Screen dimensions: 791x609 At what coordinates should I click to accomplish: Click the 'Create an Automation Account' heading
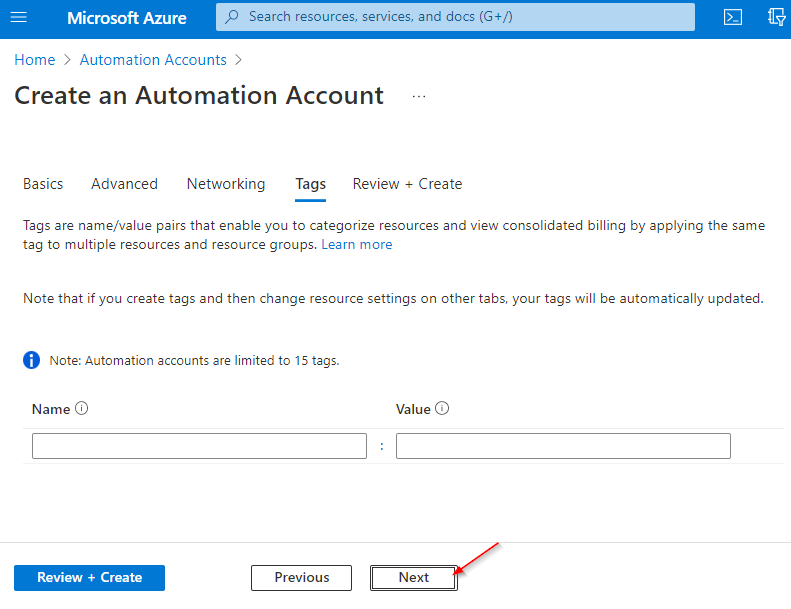(x=199, y=96)
